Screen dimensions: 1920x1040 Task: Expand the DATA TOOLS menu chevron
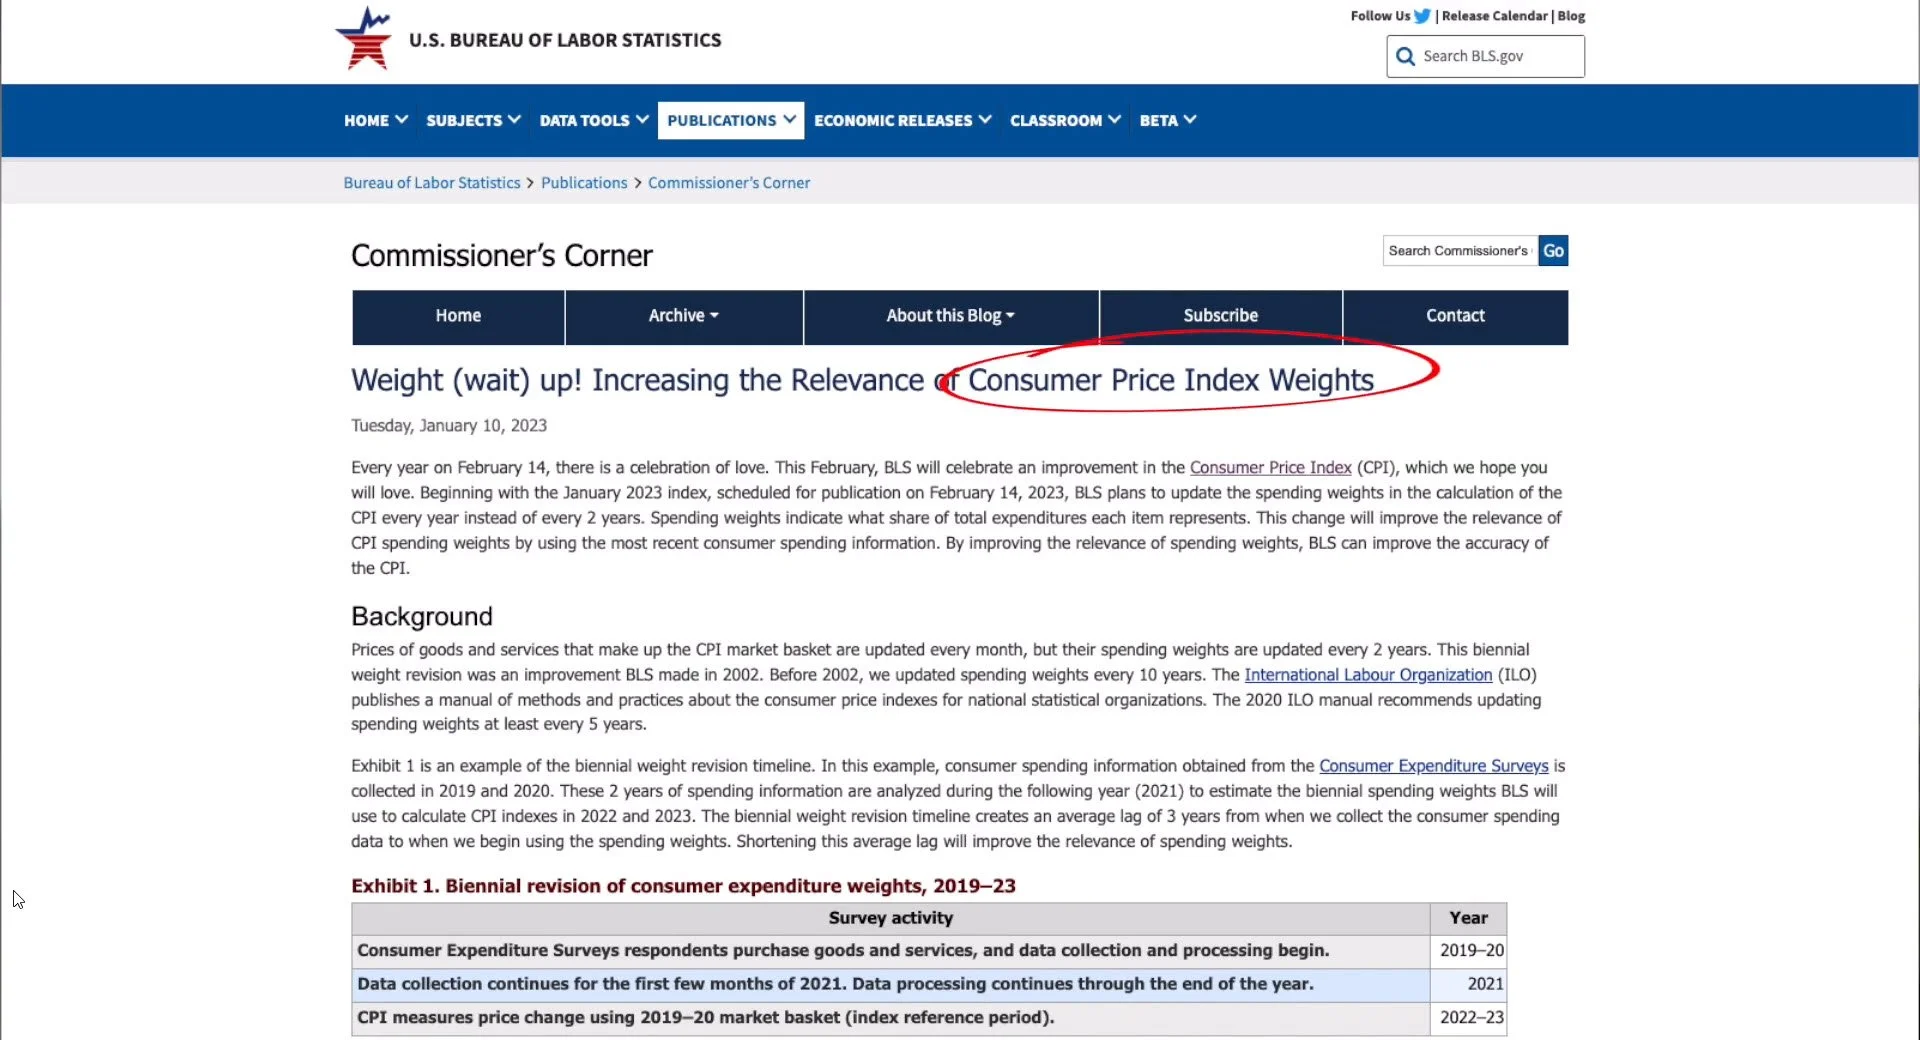(641, 119)
